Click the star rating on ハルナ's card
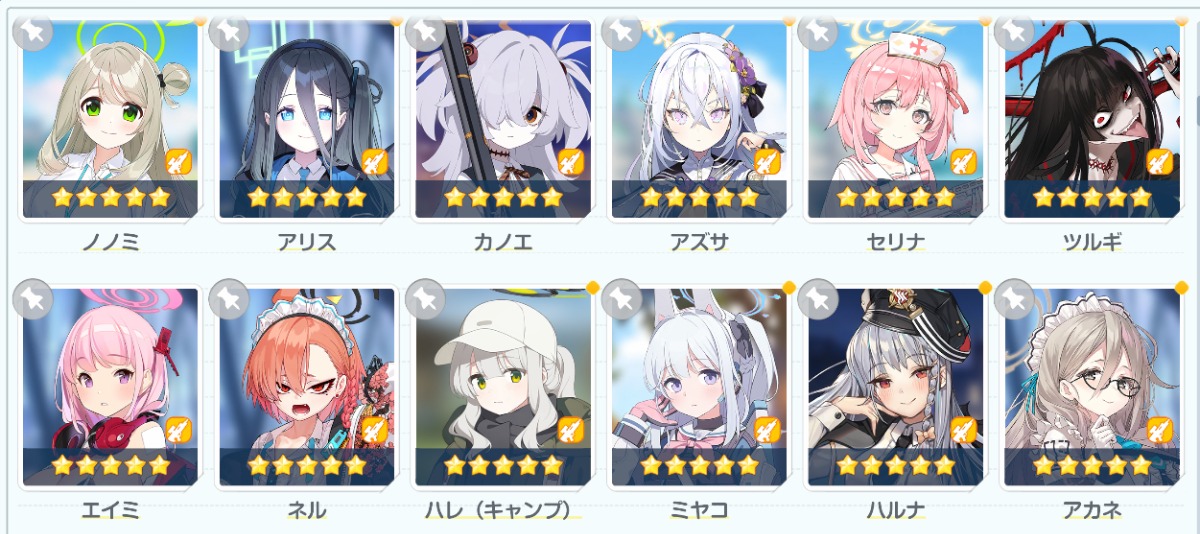The image size is (1200, 534). pos(894,466)
